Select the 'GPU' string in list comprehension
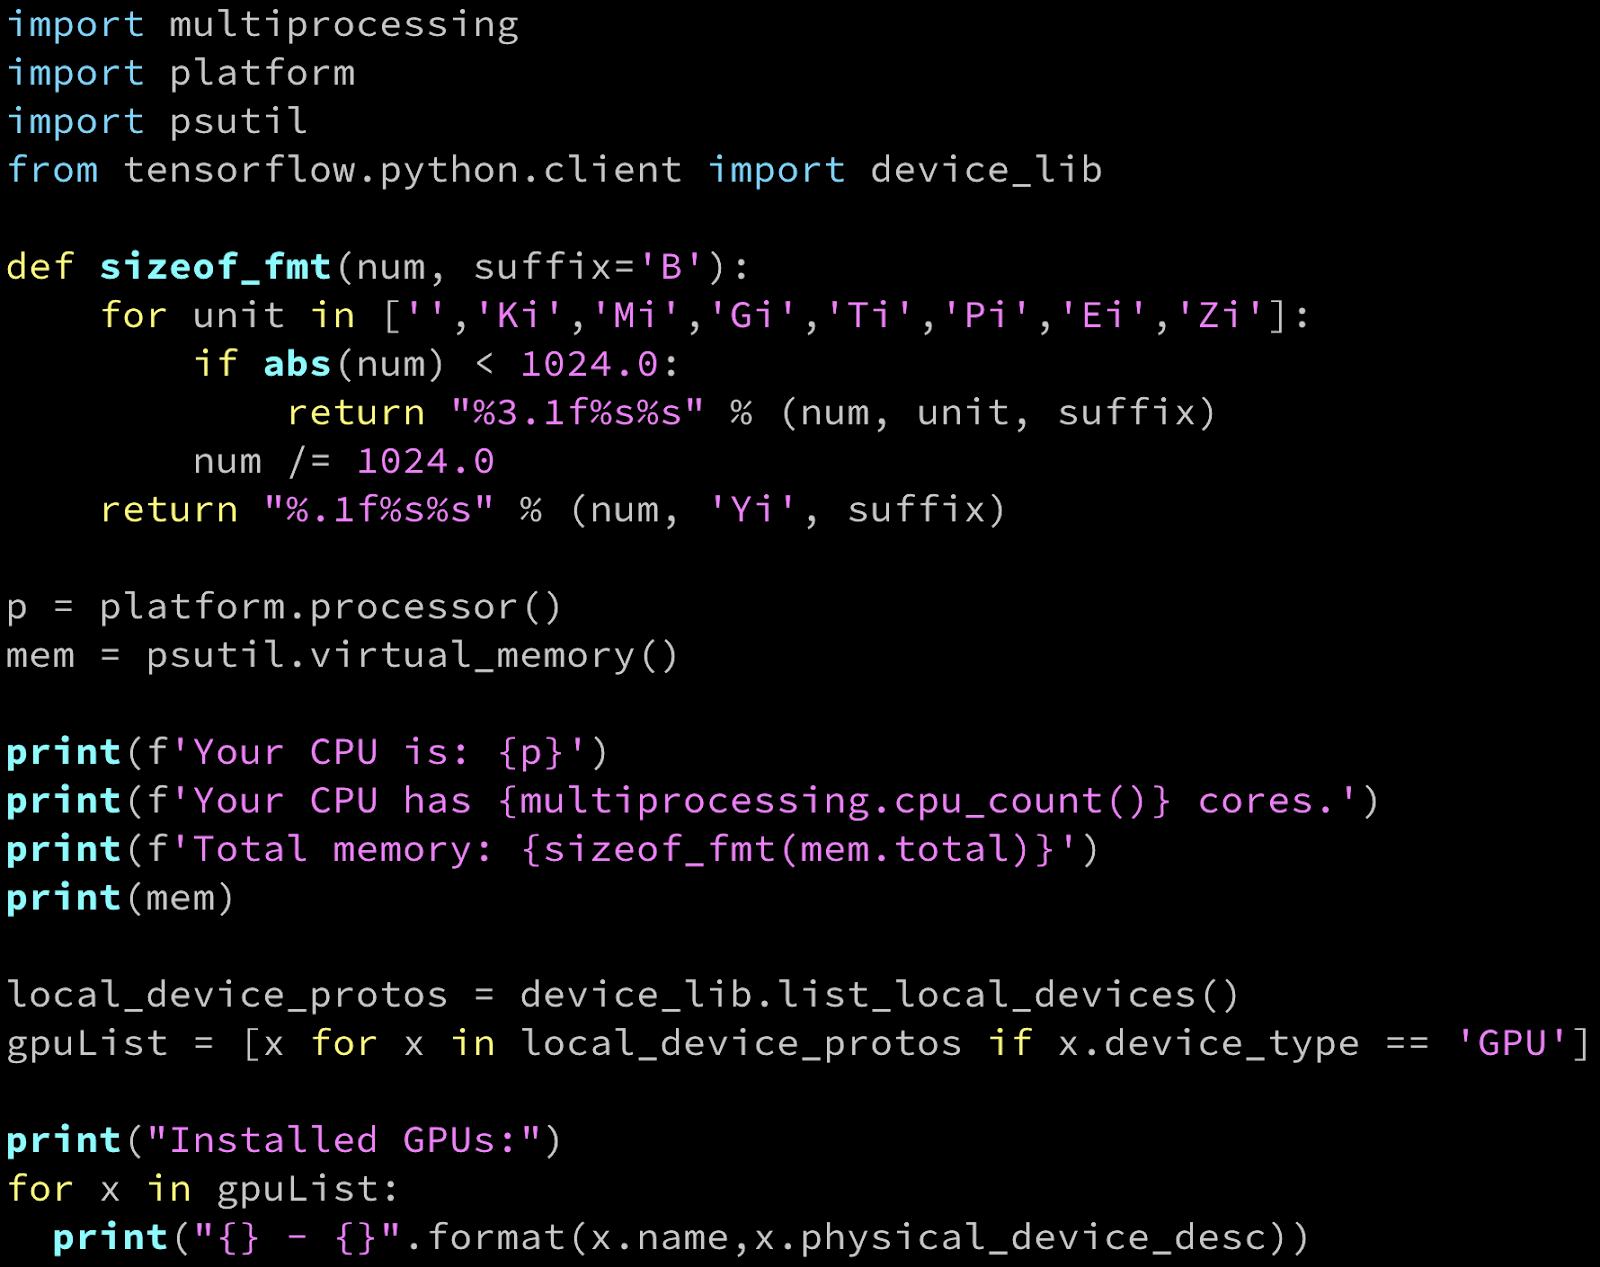The image size is (1600, 1267). [x=1512, y=1042]
